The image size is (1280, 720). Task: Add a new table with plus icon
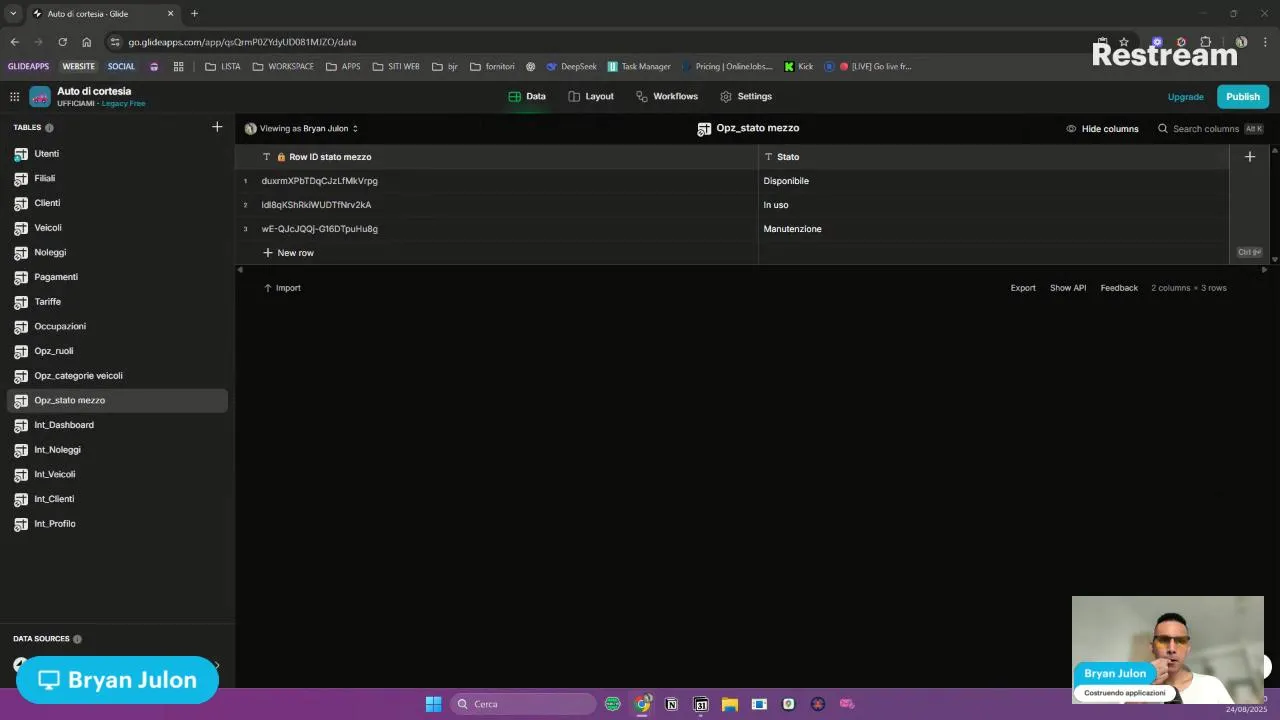pyautogui.click(x=217, y=127)
